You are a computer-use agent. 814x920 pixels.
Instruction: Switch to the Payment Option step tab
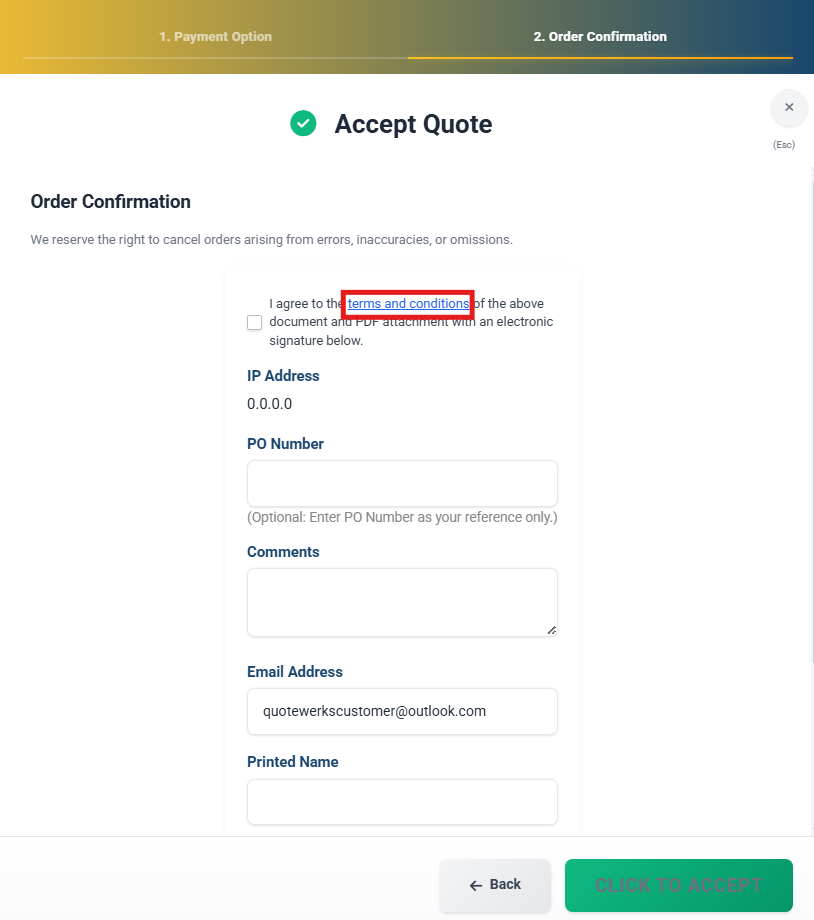click(215, 36)
